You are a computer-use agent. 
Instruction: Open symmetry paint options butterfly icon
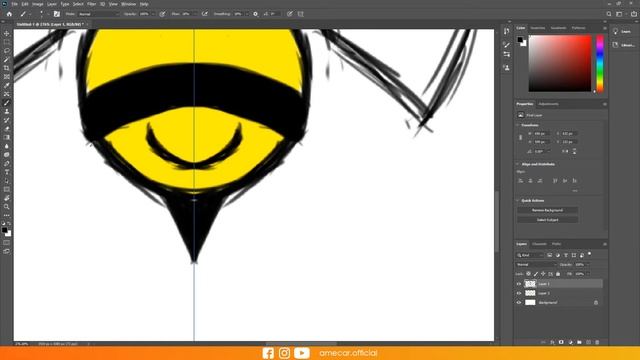coord(300,14)
